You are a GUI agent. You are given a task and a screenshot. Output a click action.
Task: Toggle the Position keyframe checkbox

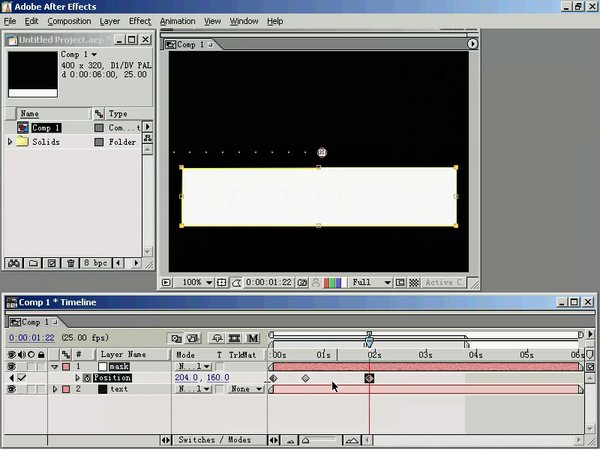click(x=22, y=378)
